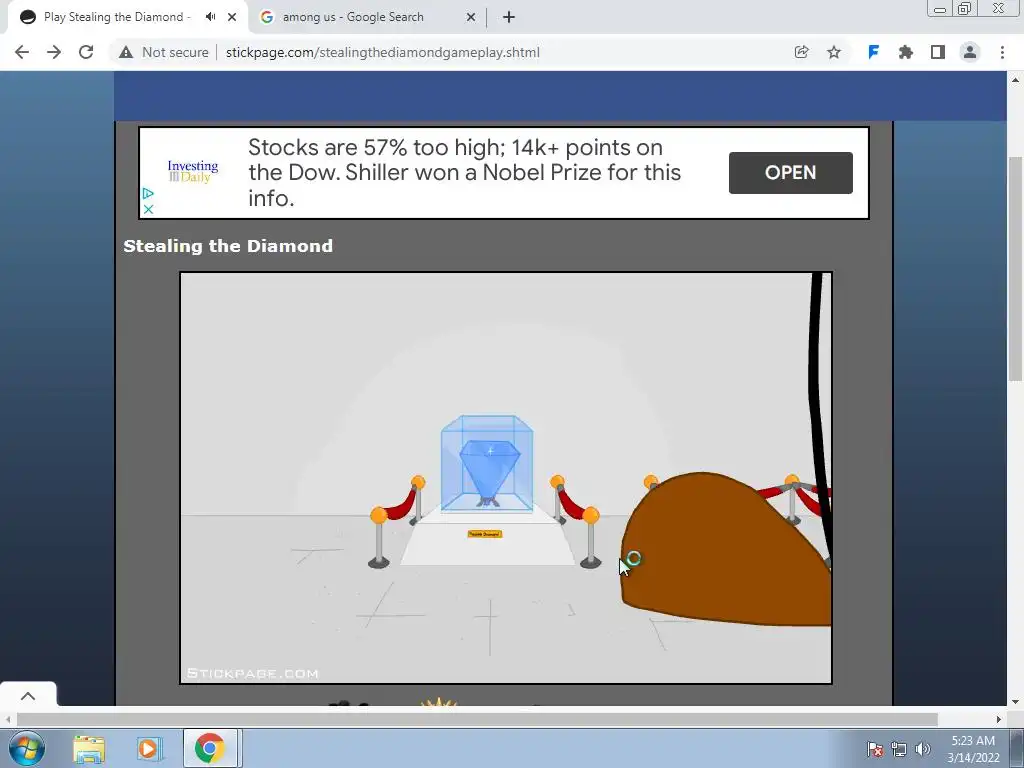Image resolution: width=1024 pixels, height=768 pixels.
Task: Close the Play Stealing the Diamond tab
Action: coord(232,17)
